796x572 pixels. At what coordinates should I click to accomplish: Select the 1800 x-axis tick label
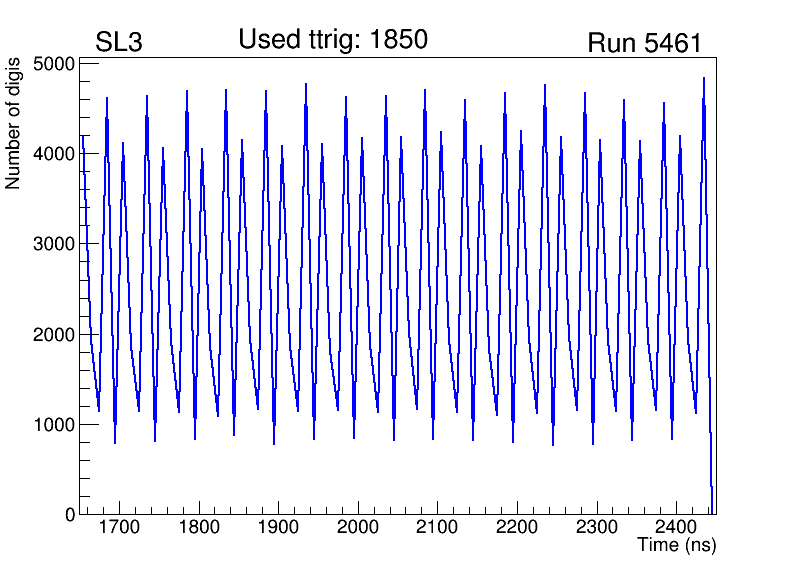(x=199, y=527)
